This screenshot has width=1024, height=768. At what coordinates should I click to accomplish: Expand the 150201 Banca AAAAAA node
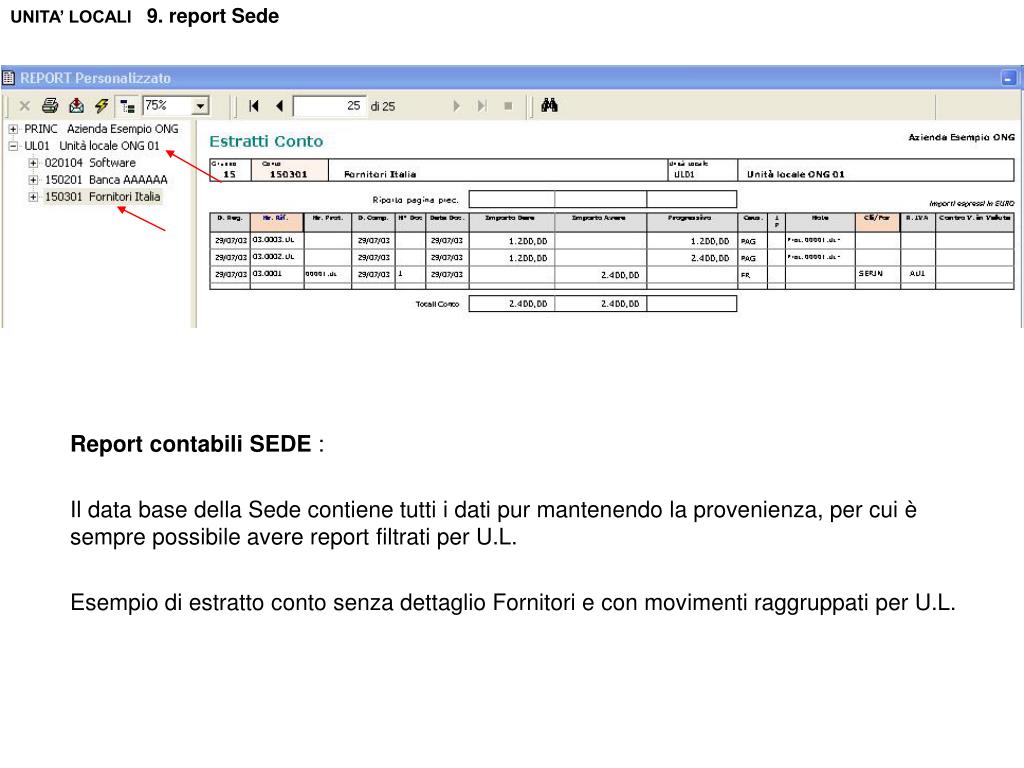tap(33, 180)
